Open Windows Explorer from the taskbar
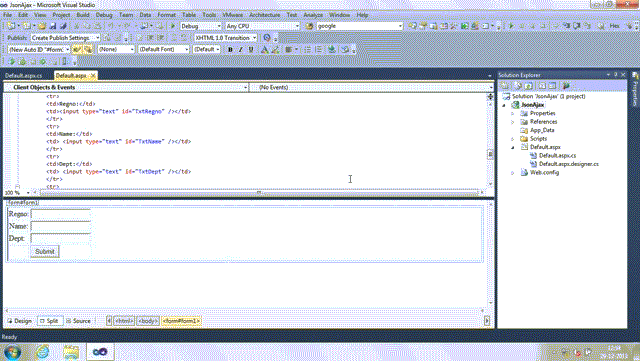Image resolution: width=640 pixels, height=361 pixels. (x=71, y=352)
